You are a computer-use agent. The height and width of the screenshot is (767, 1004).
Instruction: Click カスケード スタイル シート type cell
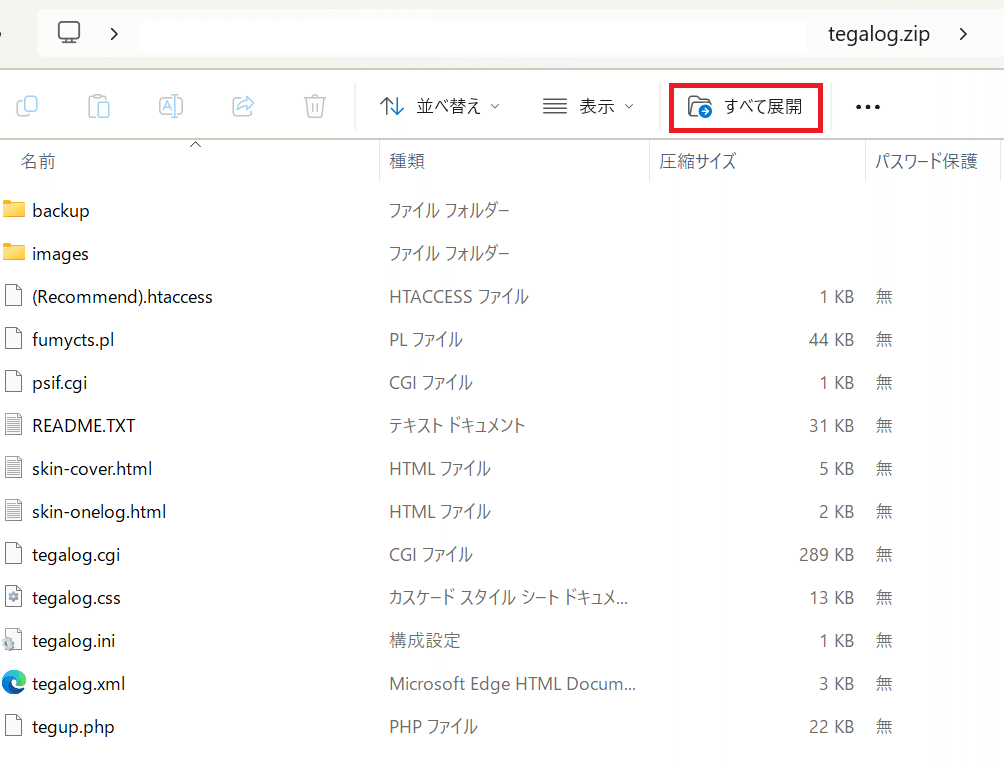[x=508, y=597]
